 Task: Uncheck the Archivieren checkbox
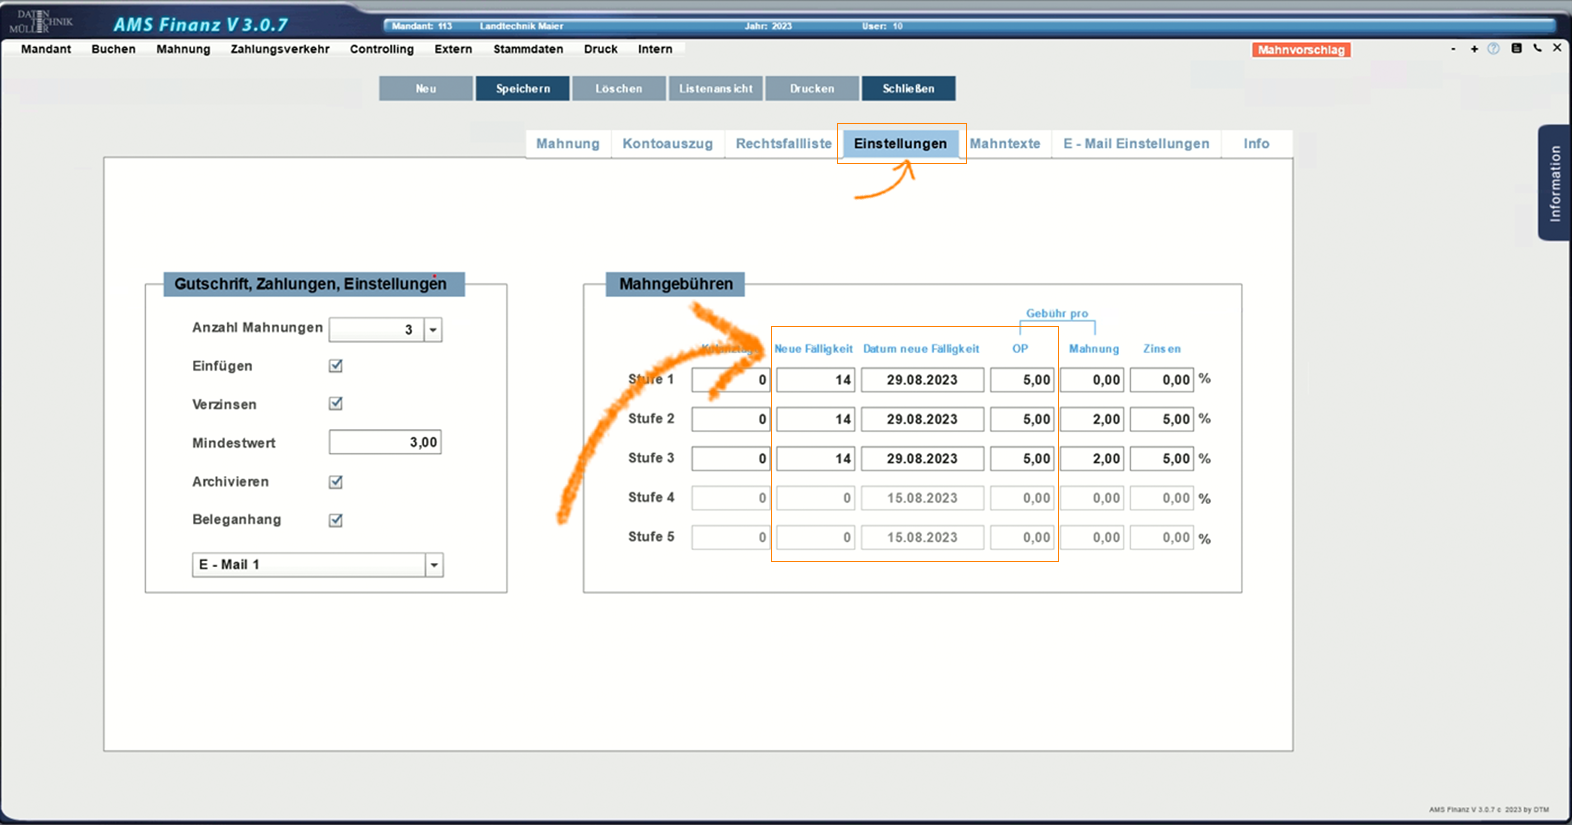(336, 482)
